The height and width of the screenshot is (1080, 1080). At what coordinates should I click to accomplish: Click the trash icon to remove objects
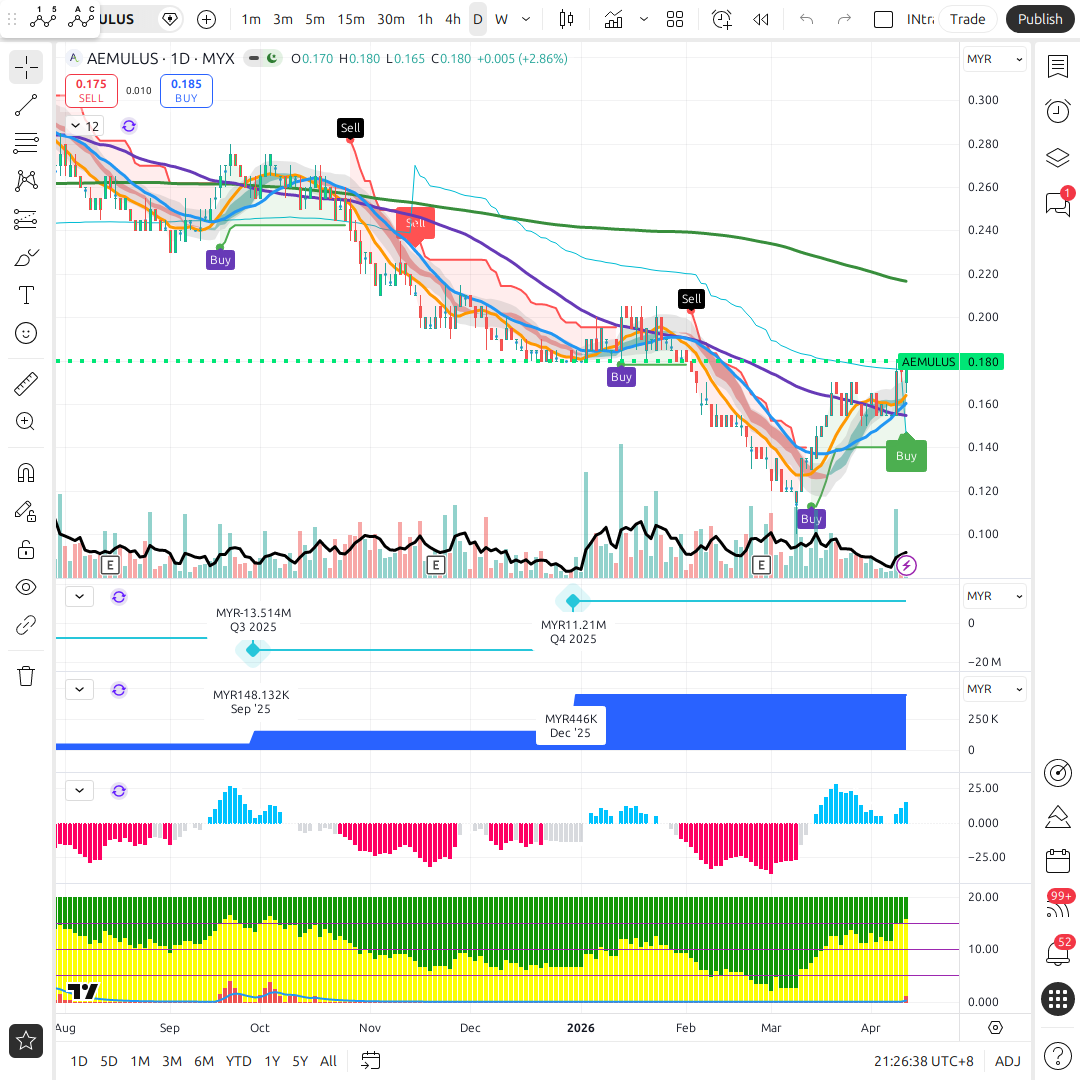[26, 676]
